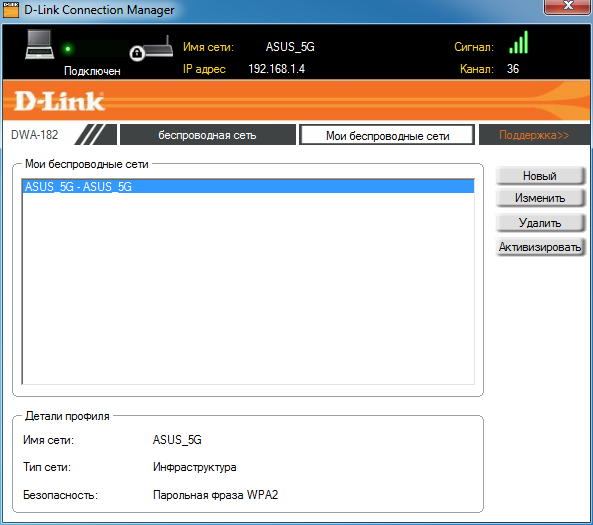Edit profile using the Изменить button
Image resolution: width=593 pixels, height=525 pixels.
coord(540,198)
